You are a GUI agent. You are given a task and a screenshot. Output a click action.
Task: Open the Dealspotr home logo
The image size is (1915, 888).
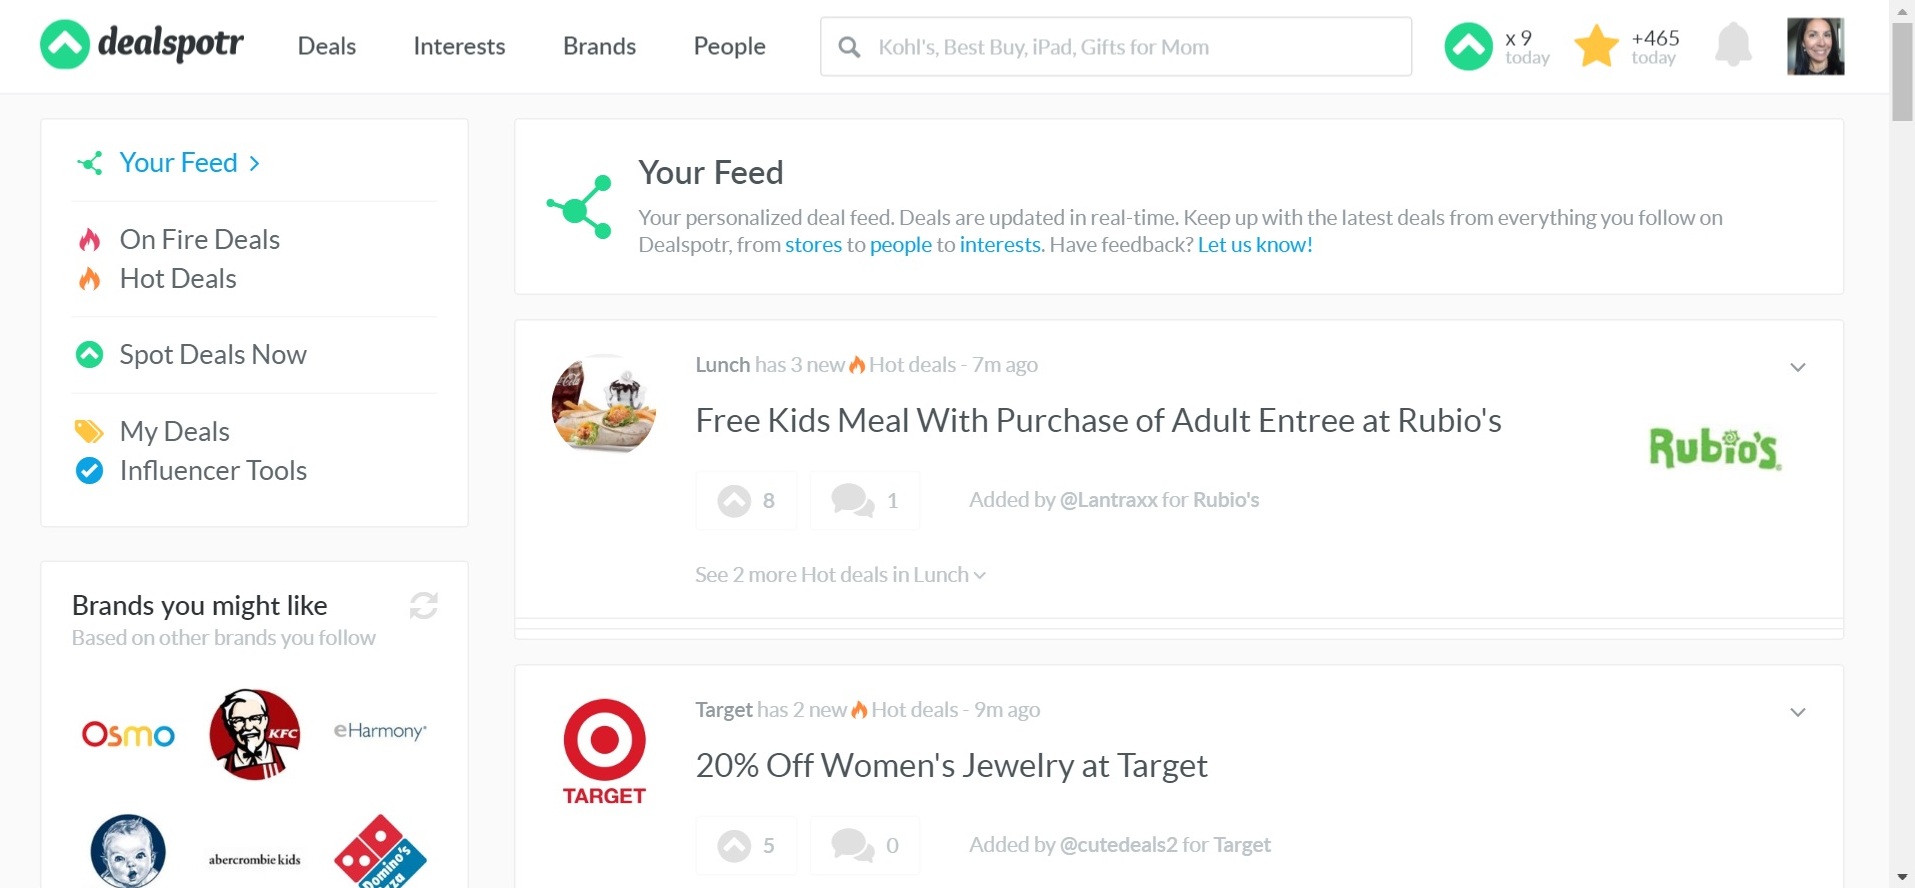(x=141, y=45)
